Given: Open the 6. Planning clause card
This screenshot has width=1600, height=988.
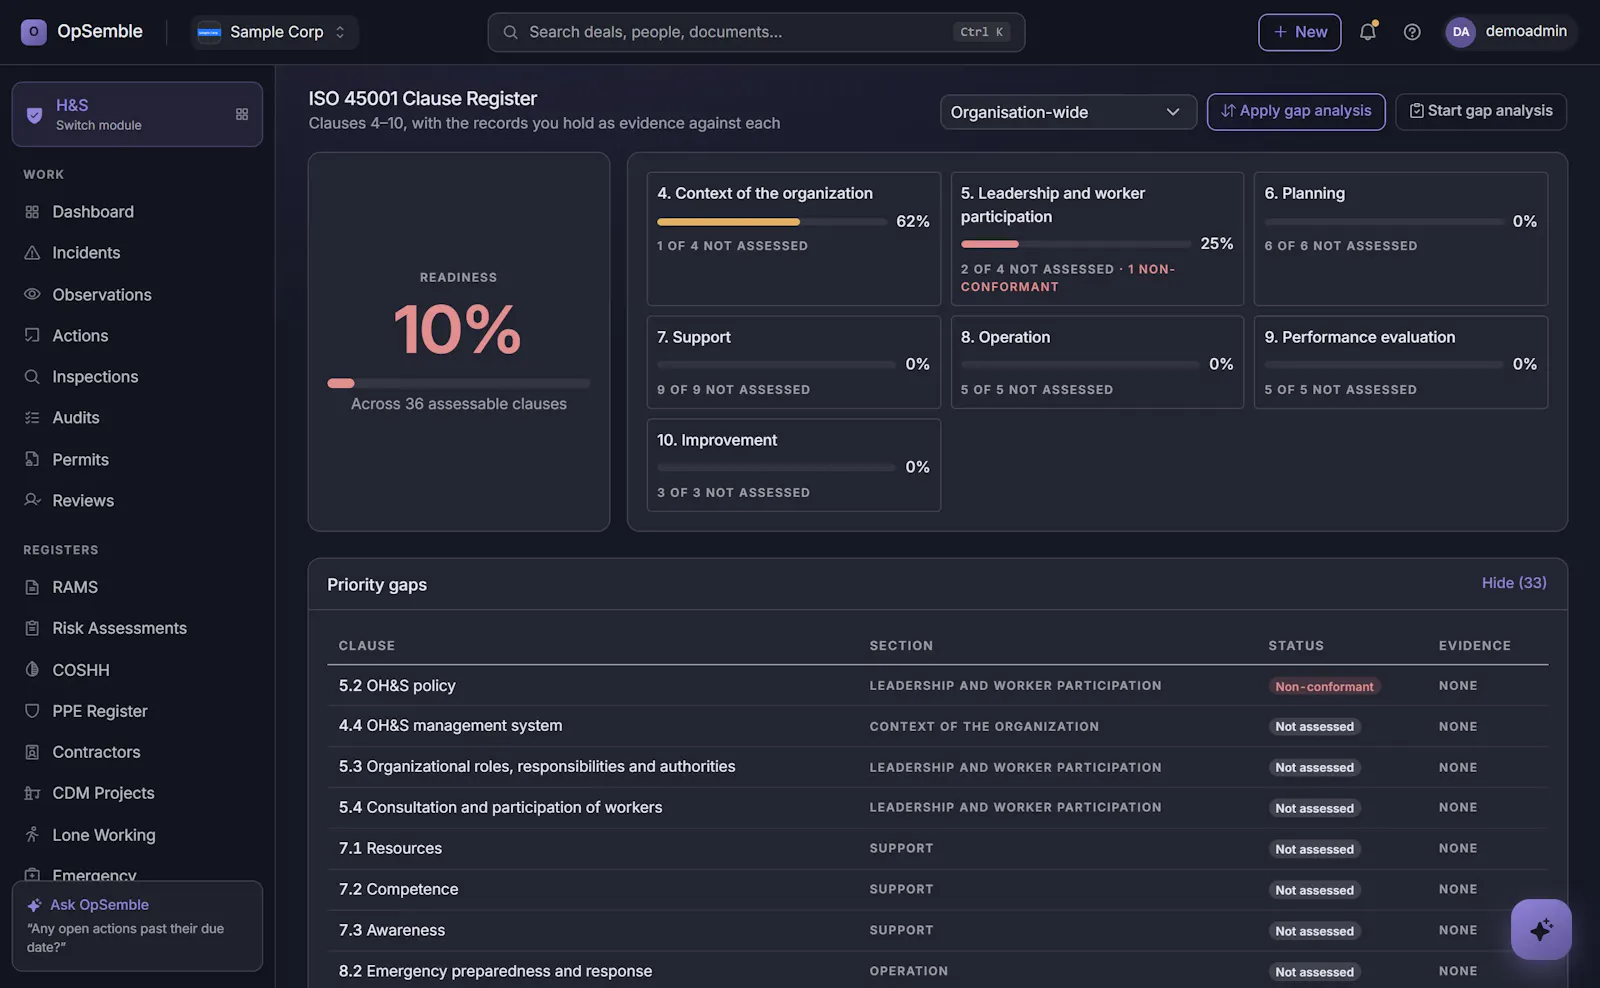Looking at the screenshot, I should coord(1400,239).
